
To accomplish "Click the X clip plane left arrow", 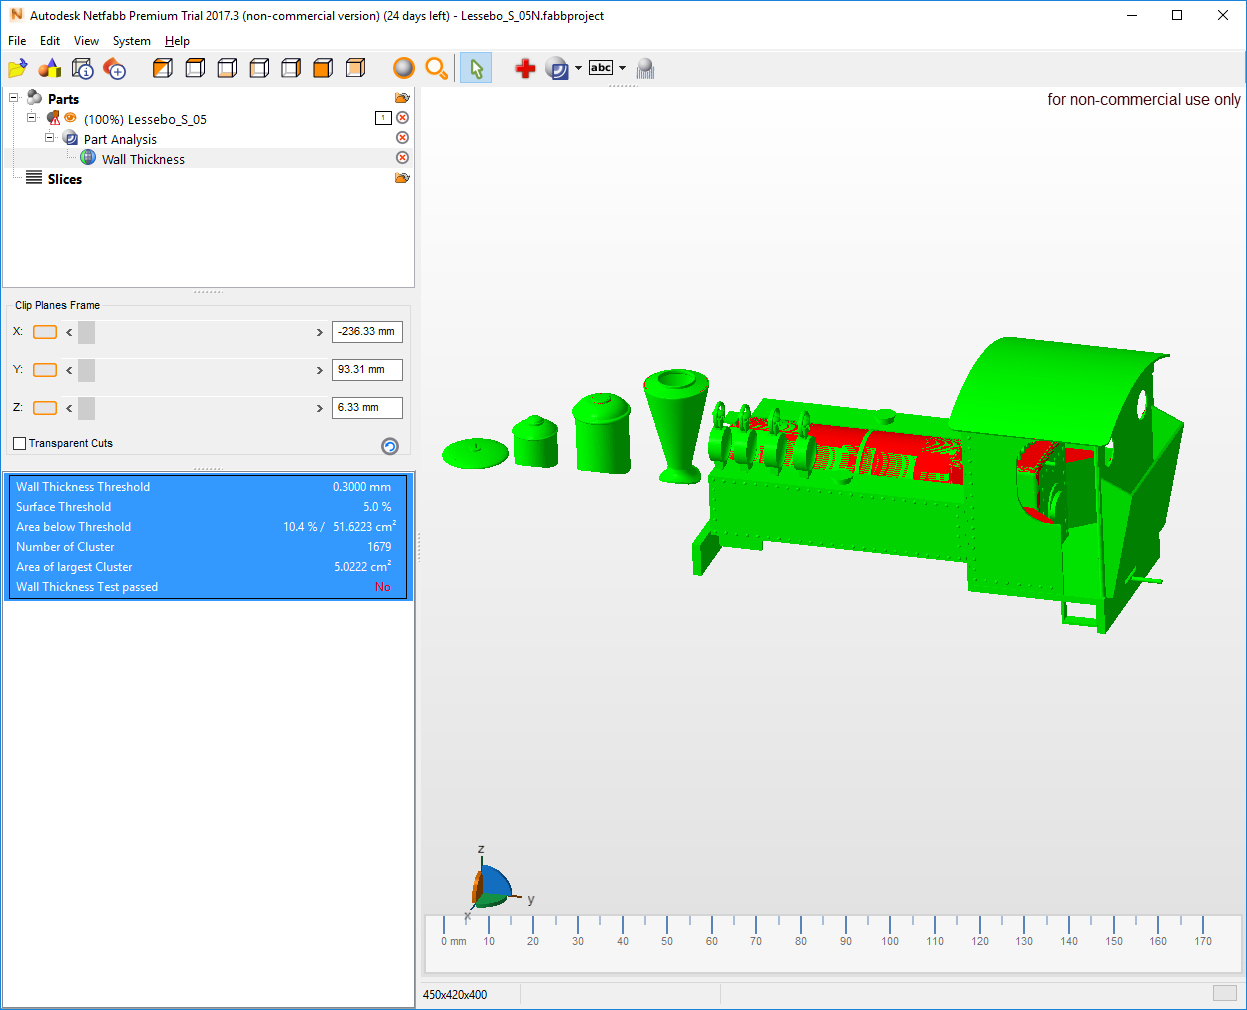I will pos(69,332).
